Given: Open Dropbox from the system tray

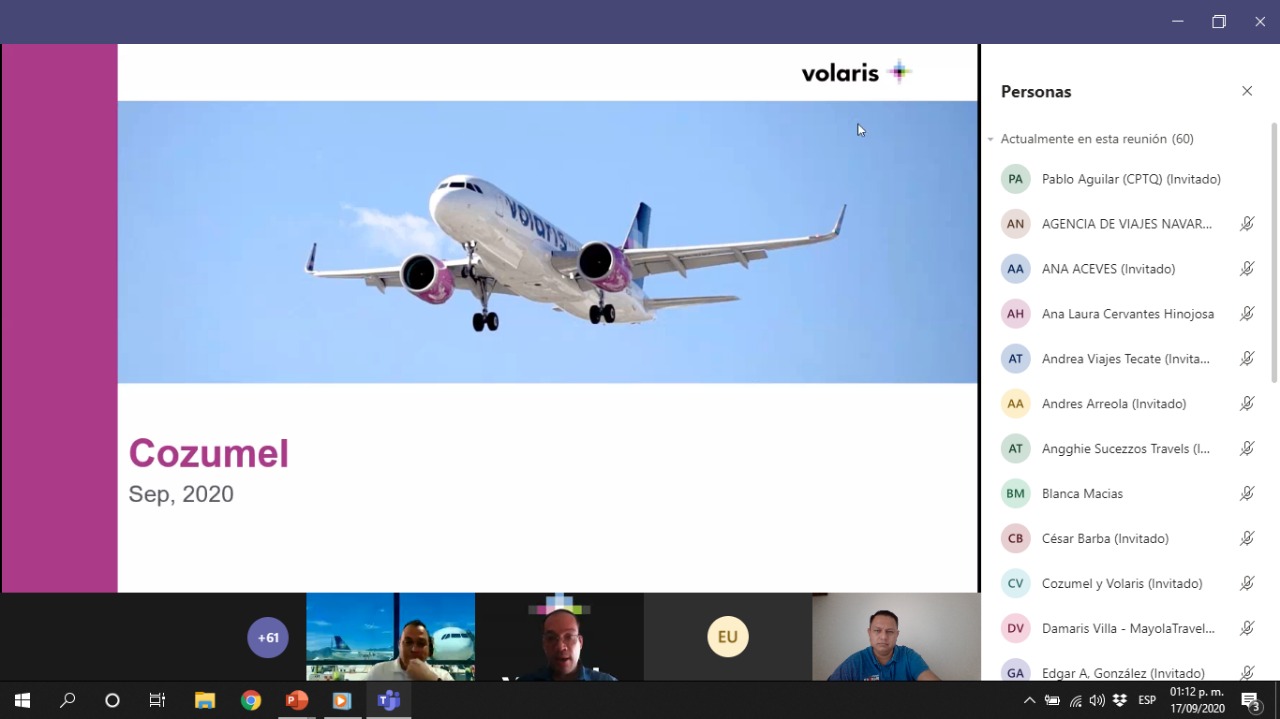Looking at the screenshot, I should coord(1120,700).
